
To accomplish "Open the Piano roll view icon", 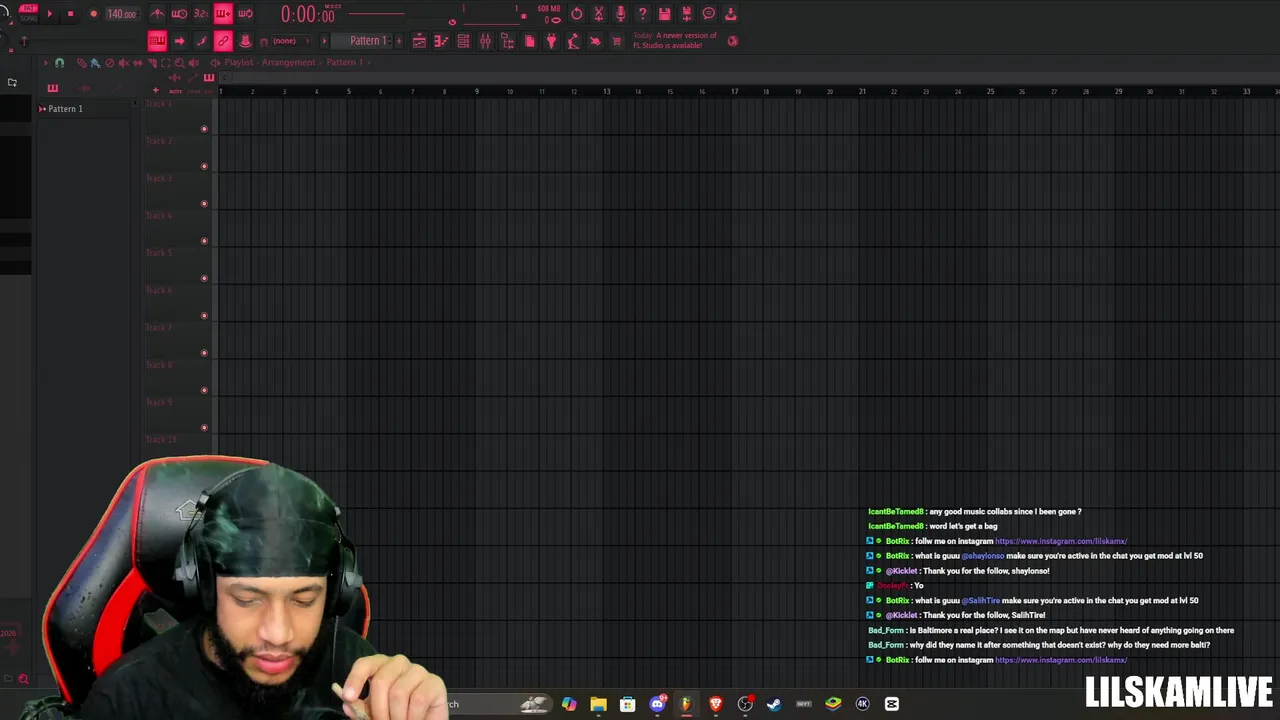I will [x=441, y=41].
